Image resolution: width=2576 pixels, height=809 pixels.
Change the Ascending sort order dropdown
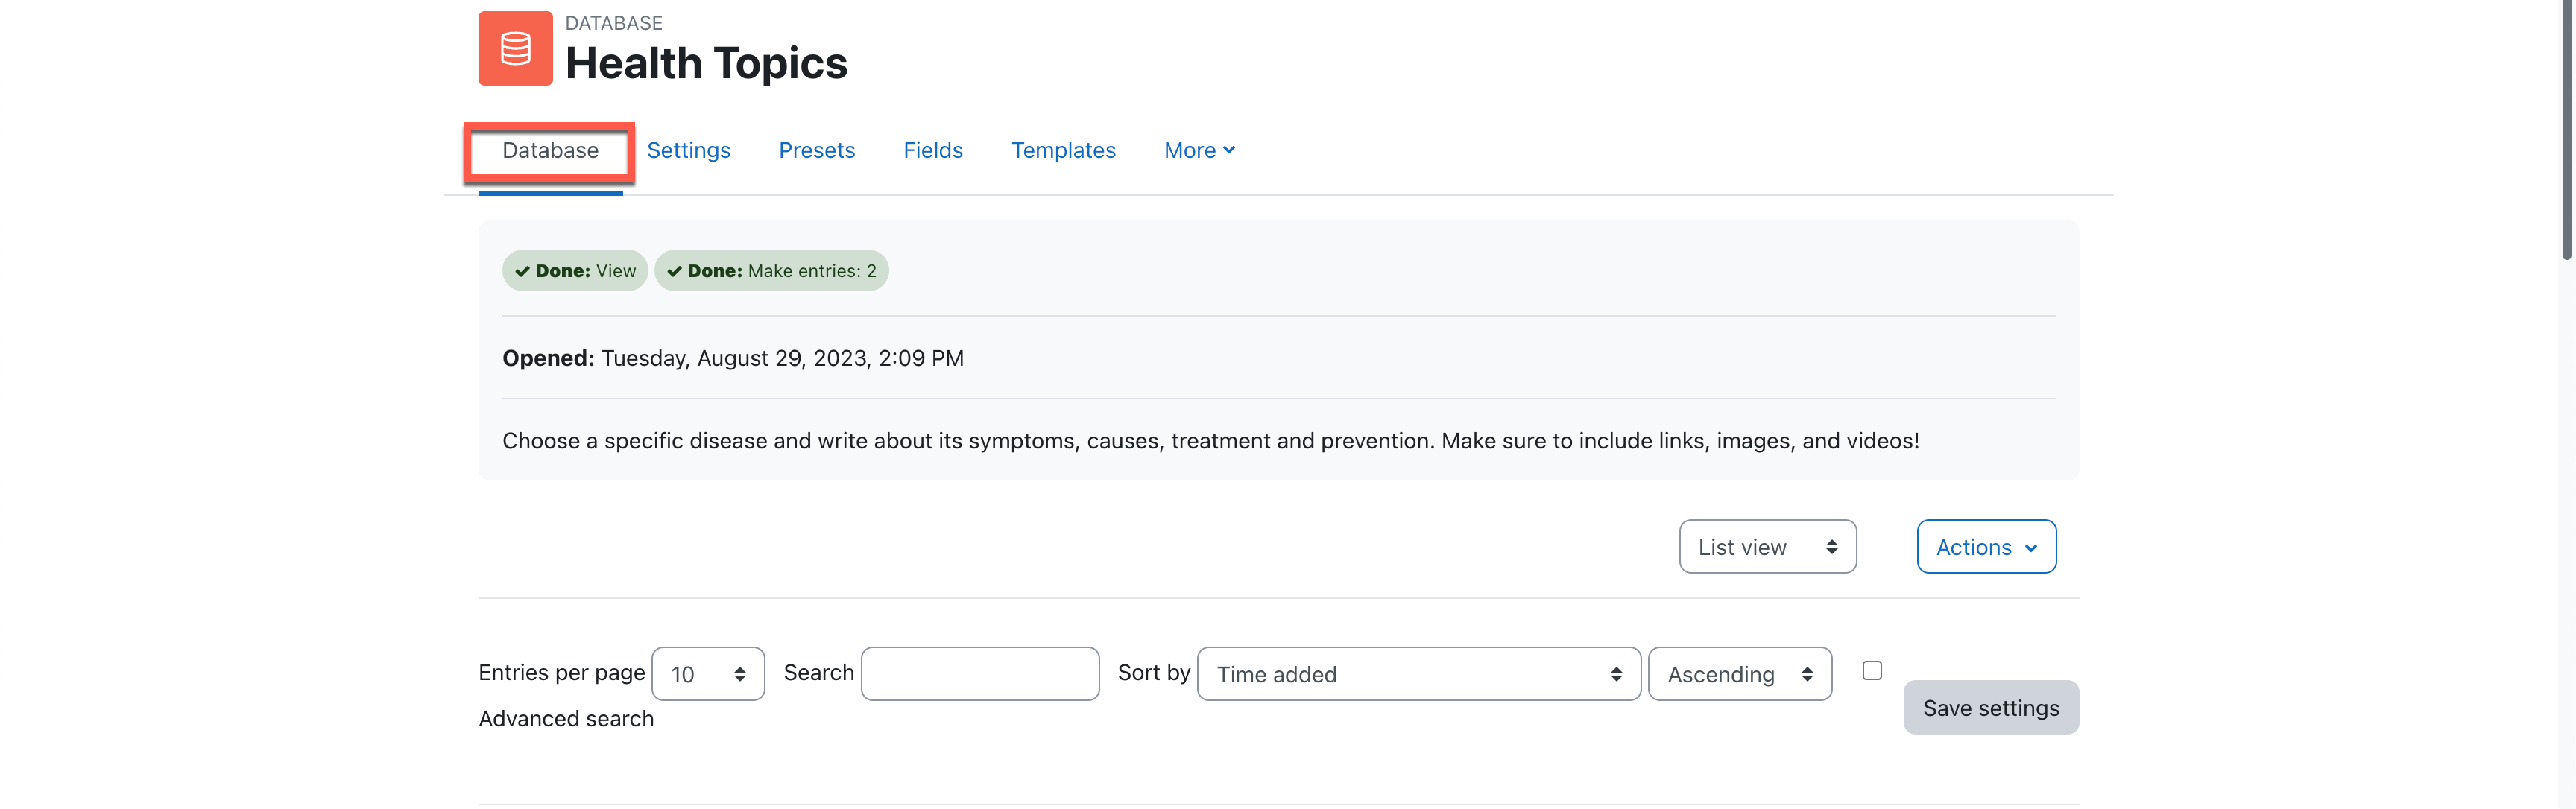pos(1739,673)
